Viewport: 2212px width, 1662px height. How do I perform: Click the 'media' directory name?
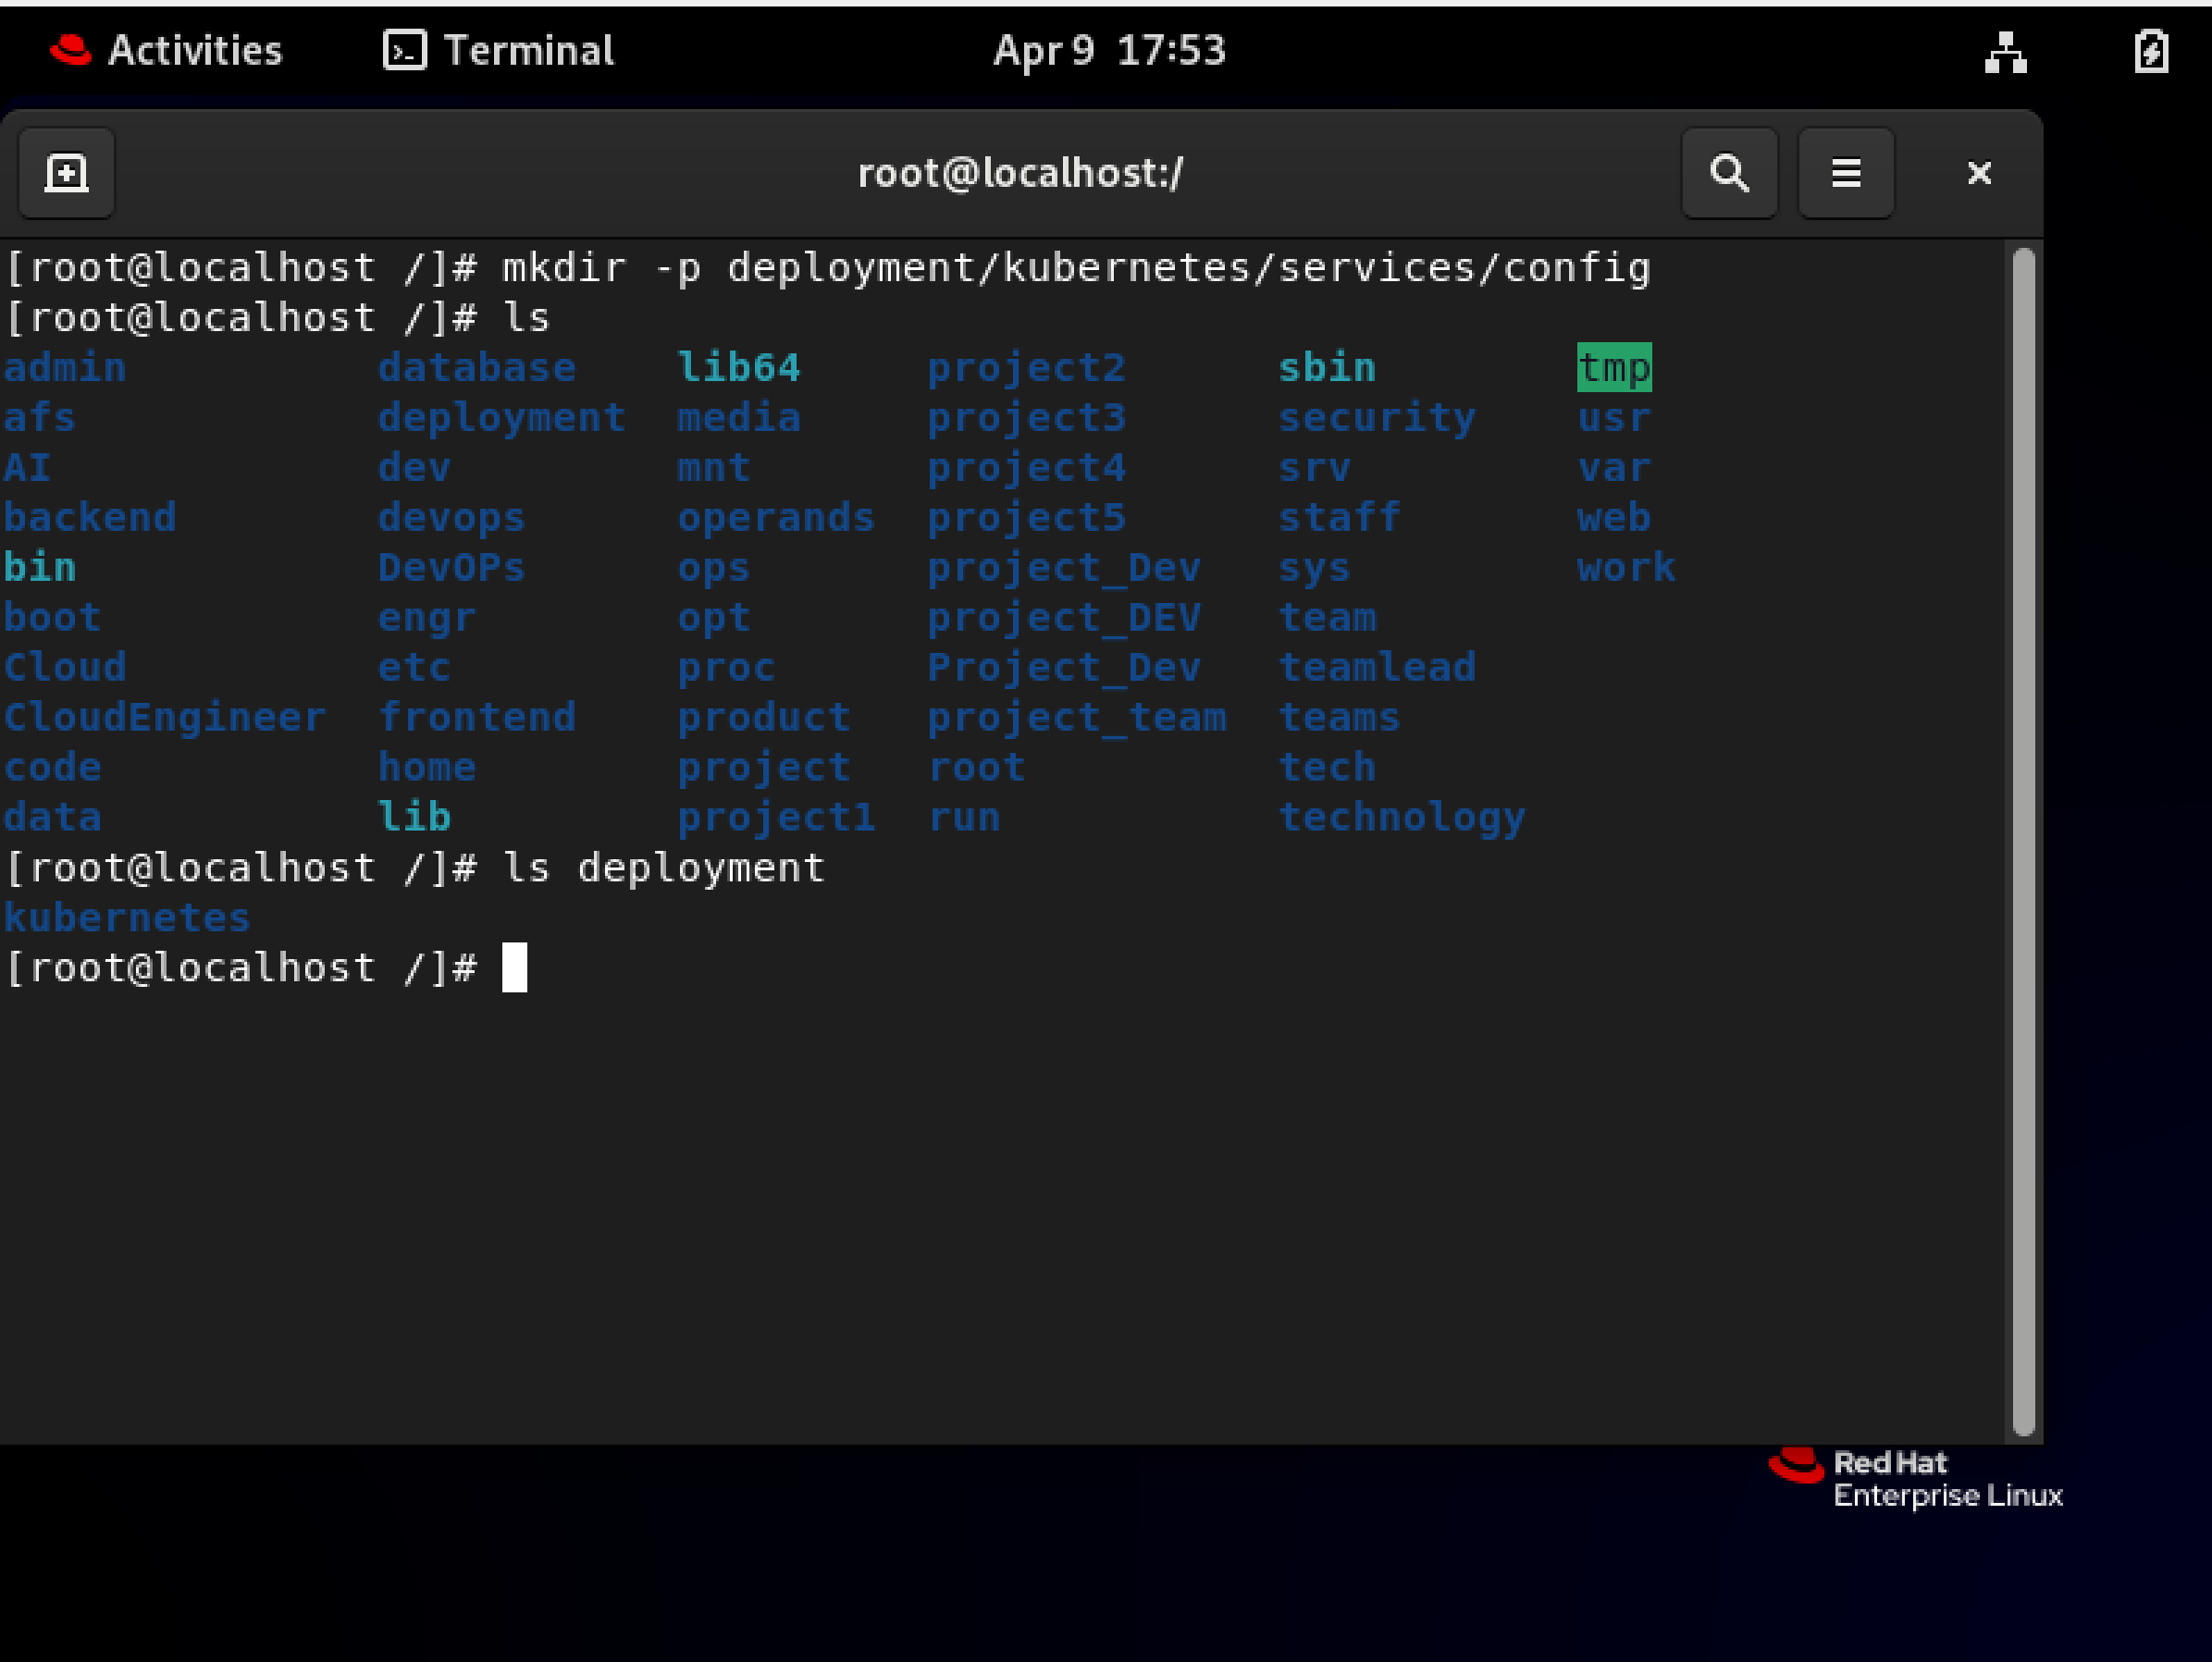coord(739,417)
